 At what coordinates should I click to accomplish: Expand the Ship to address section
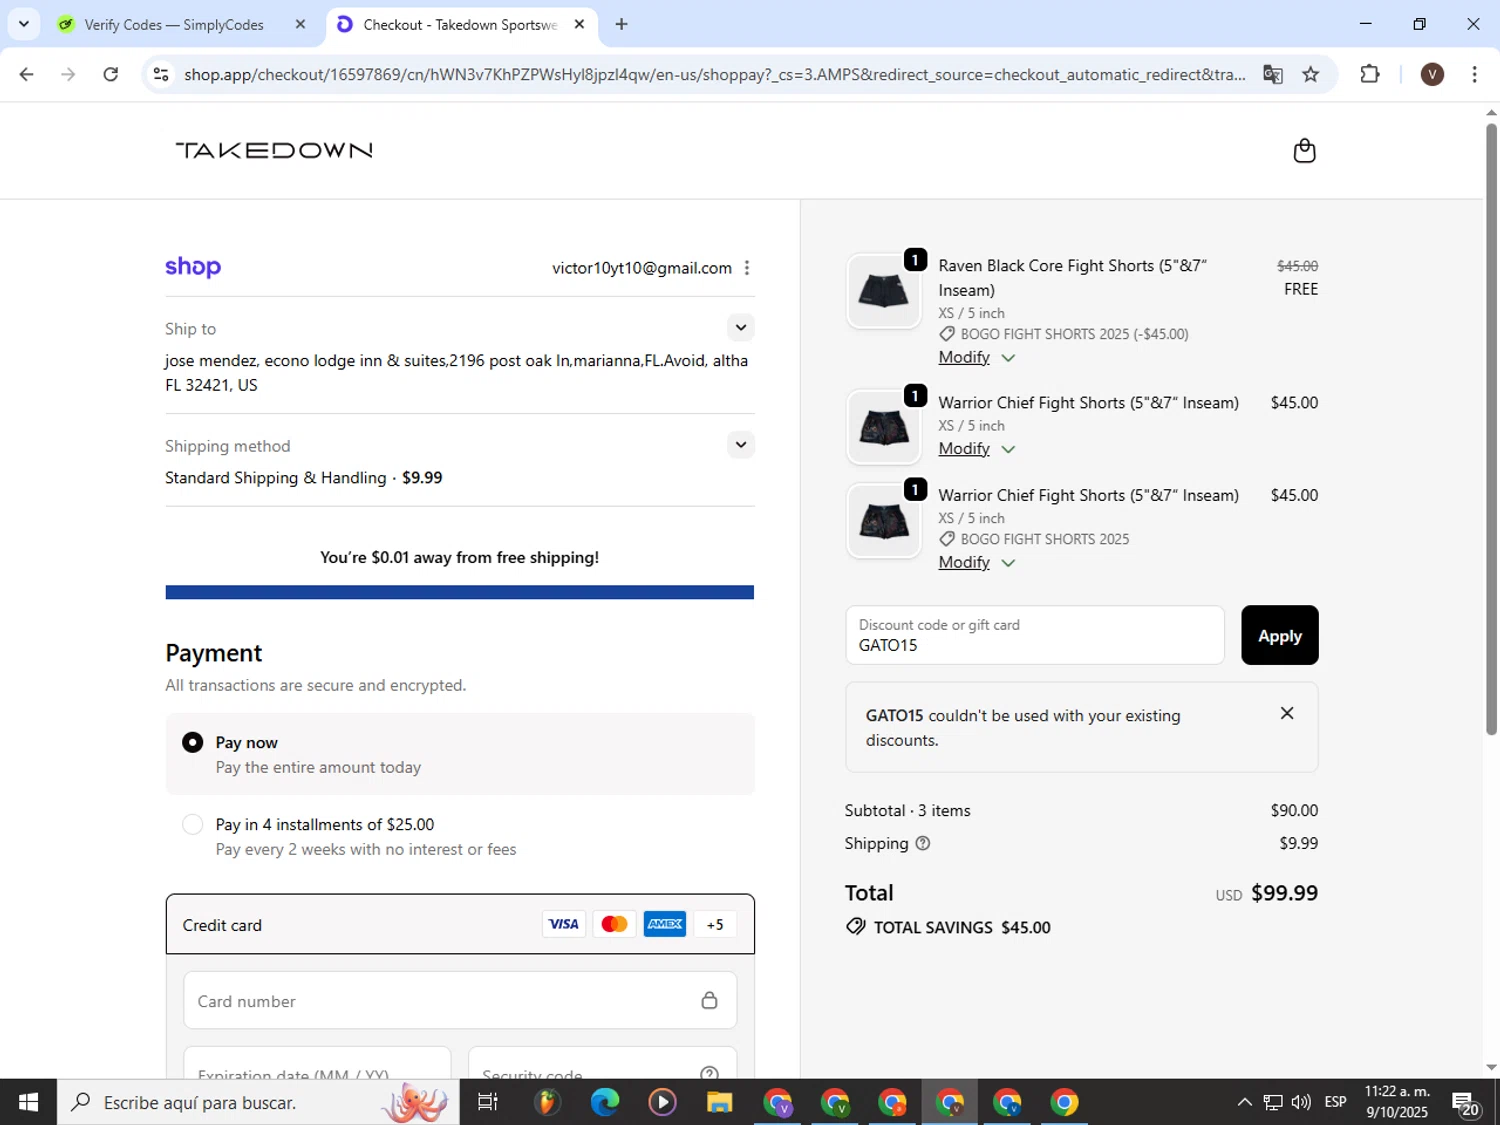[x=740, y=328]
